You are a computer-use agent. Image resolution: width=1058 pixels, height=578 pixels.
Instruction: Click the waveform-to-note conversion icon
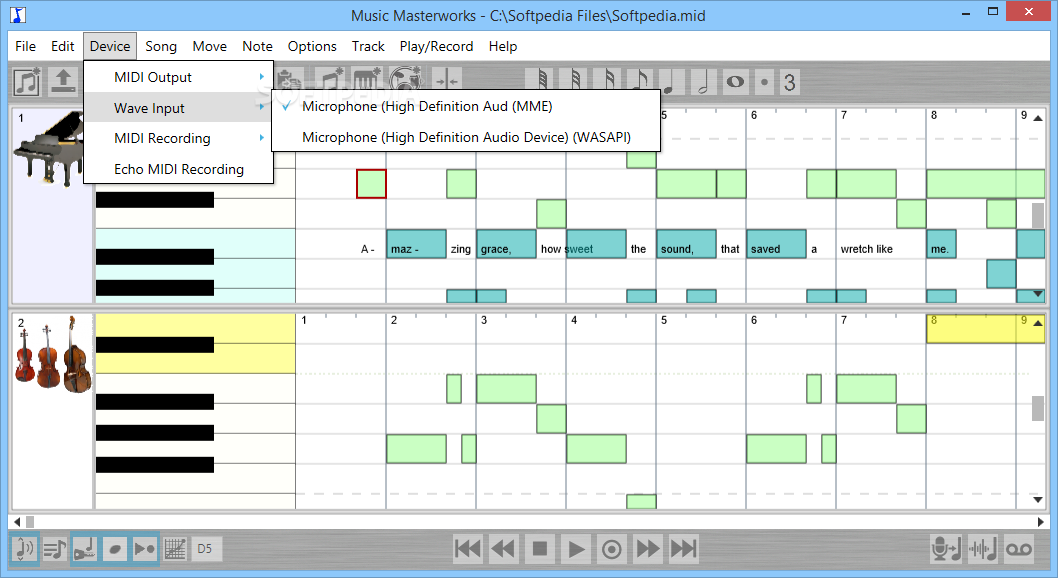click(x=982, y=549)
